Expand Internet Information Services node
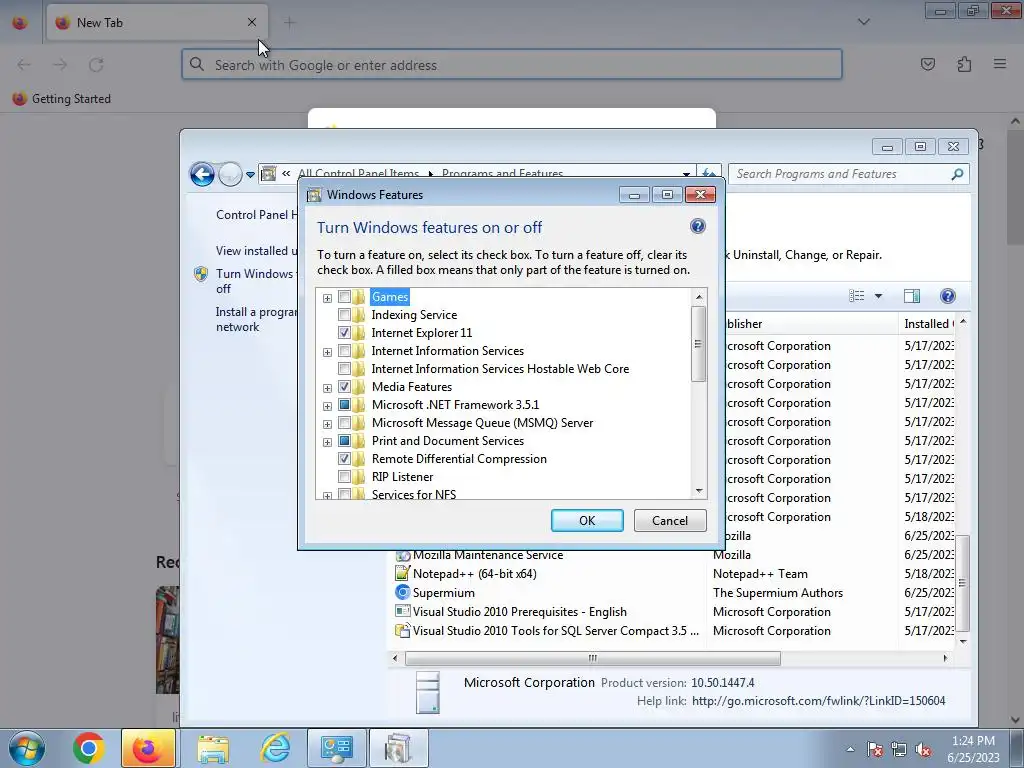This screenshot has width=1024, height=768. (327, 352)
